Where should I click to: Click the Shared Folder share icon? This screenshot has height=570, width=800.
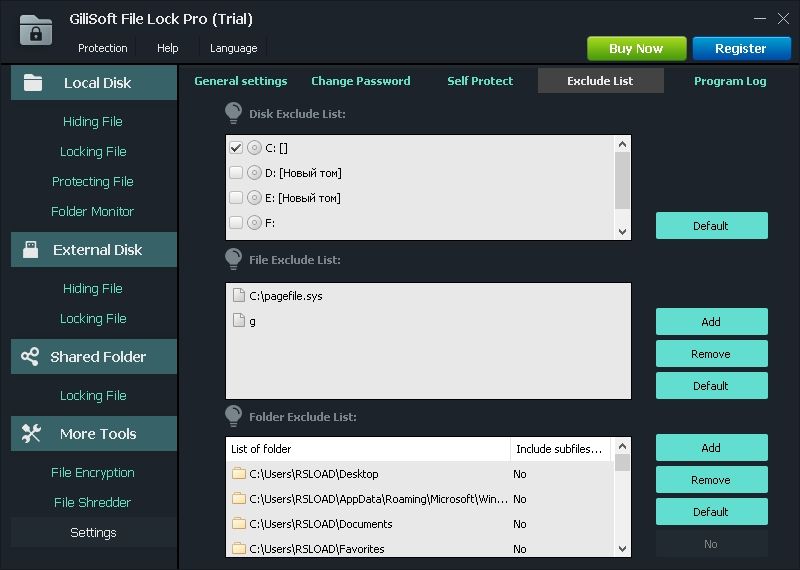click(x=30, y=356)
